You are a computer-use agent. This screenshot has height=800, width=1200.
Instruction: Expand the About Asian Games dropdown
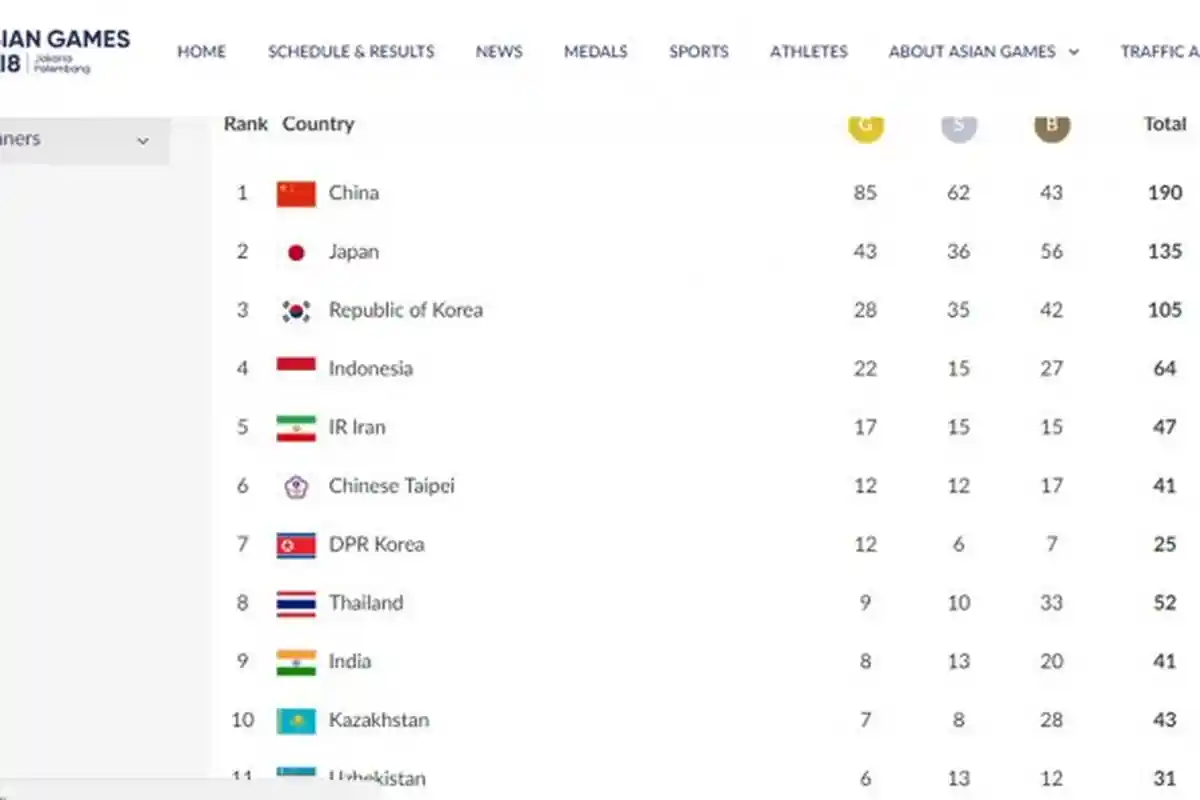coord(983,51)
